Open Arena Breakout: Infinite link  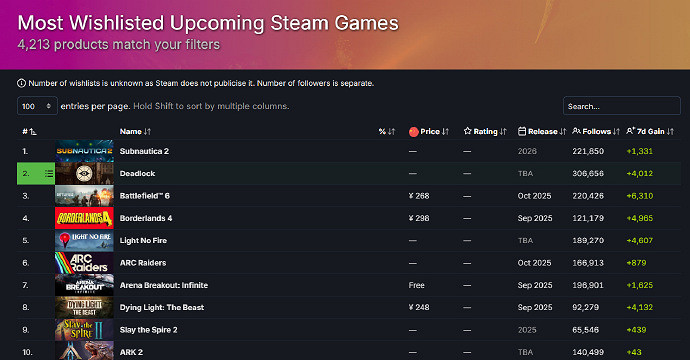click(x=164, y=285)
